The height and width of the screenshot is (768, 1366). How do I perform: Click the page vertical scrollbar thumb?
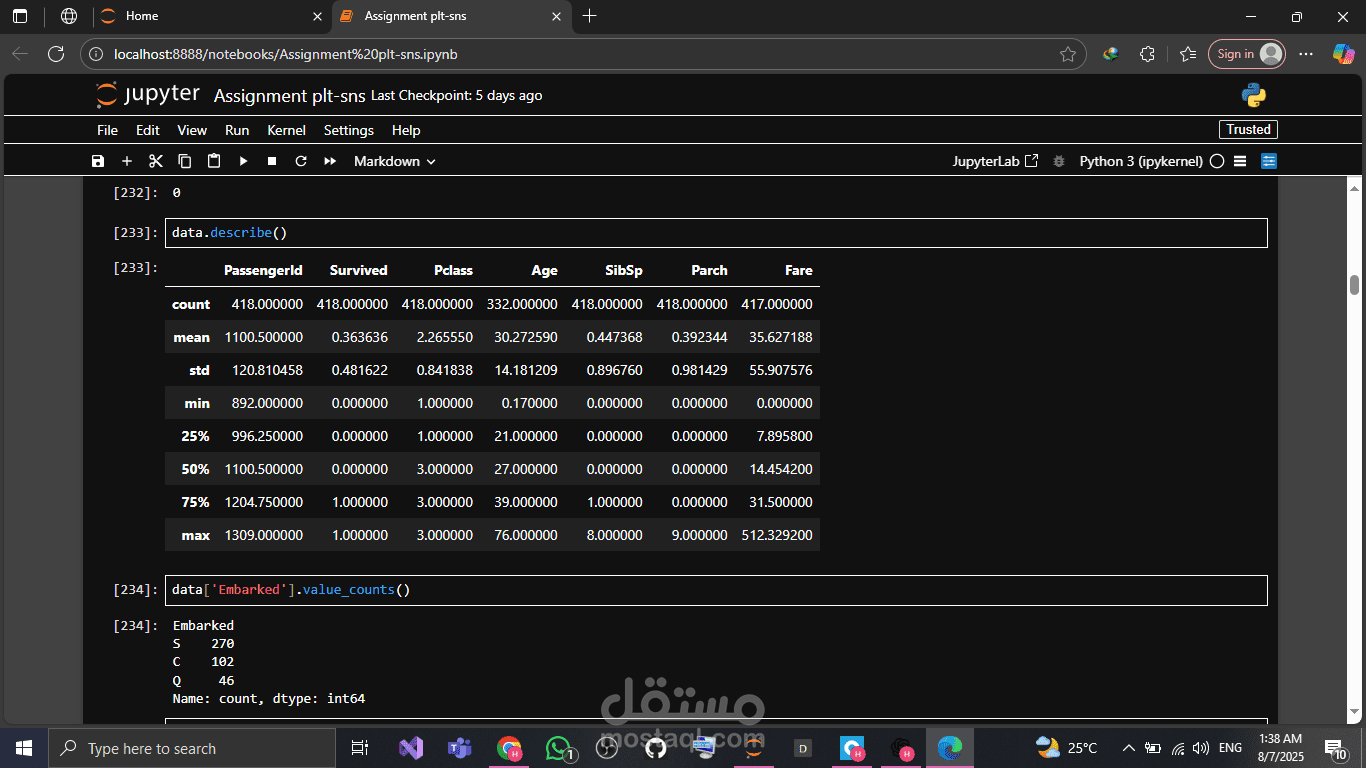pyautogui.click(x=1355, y=285)
